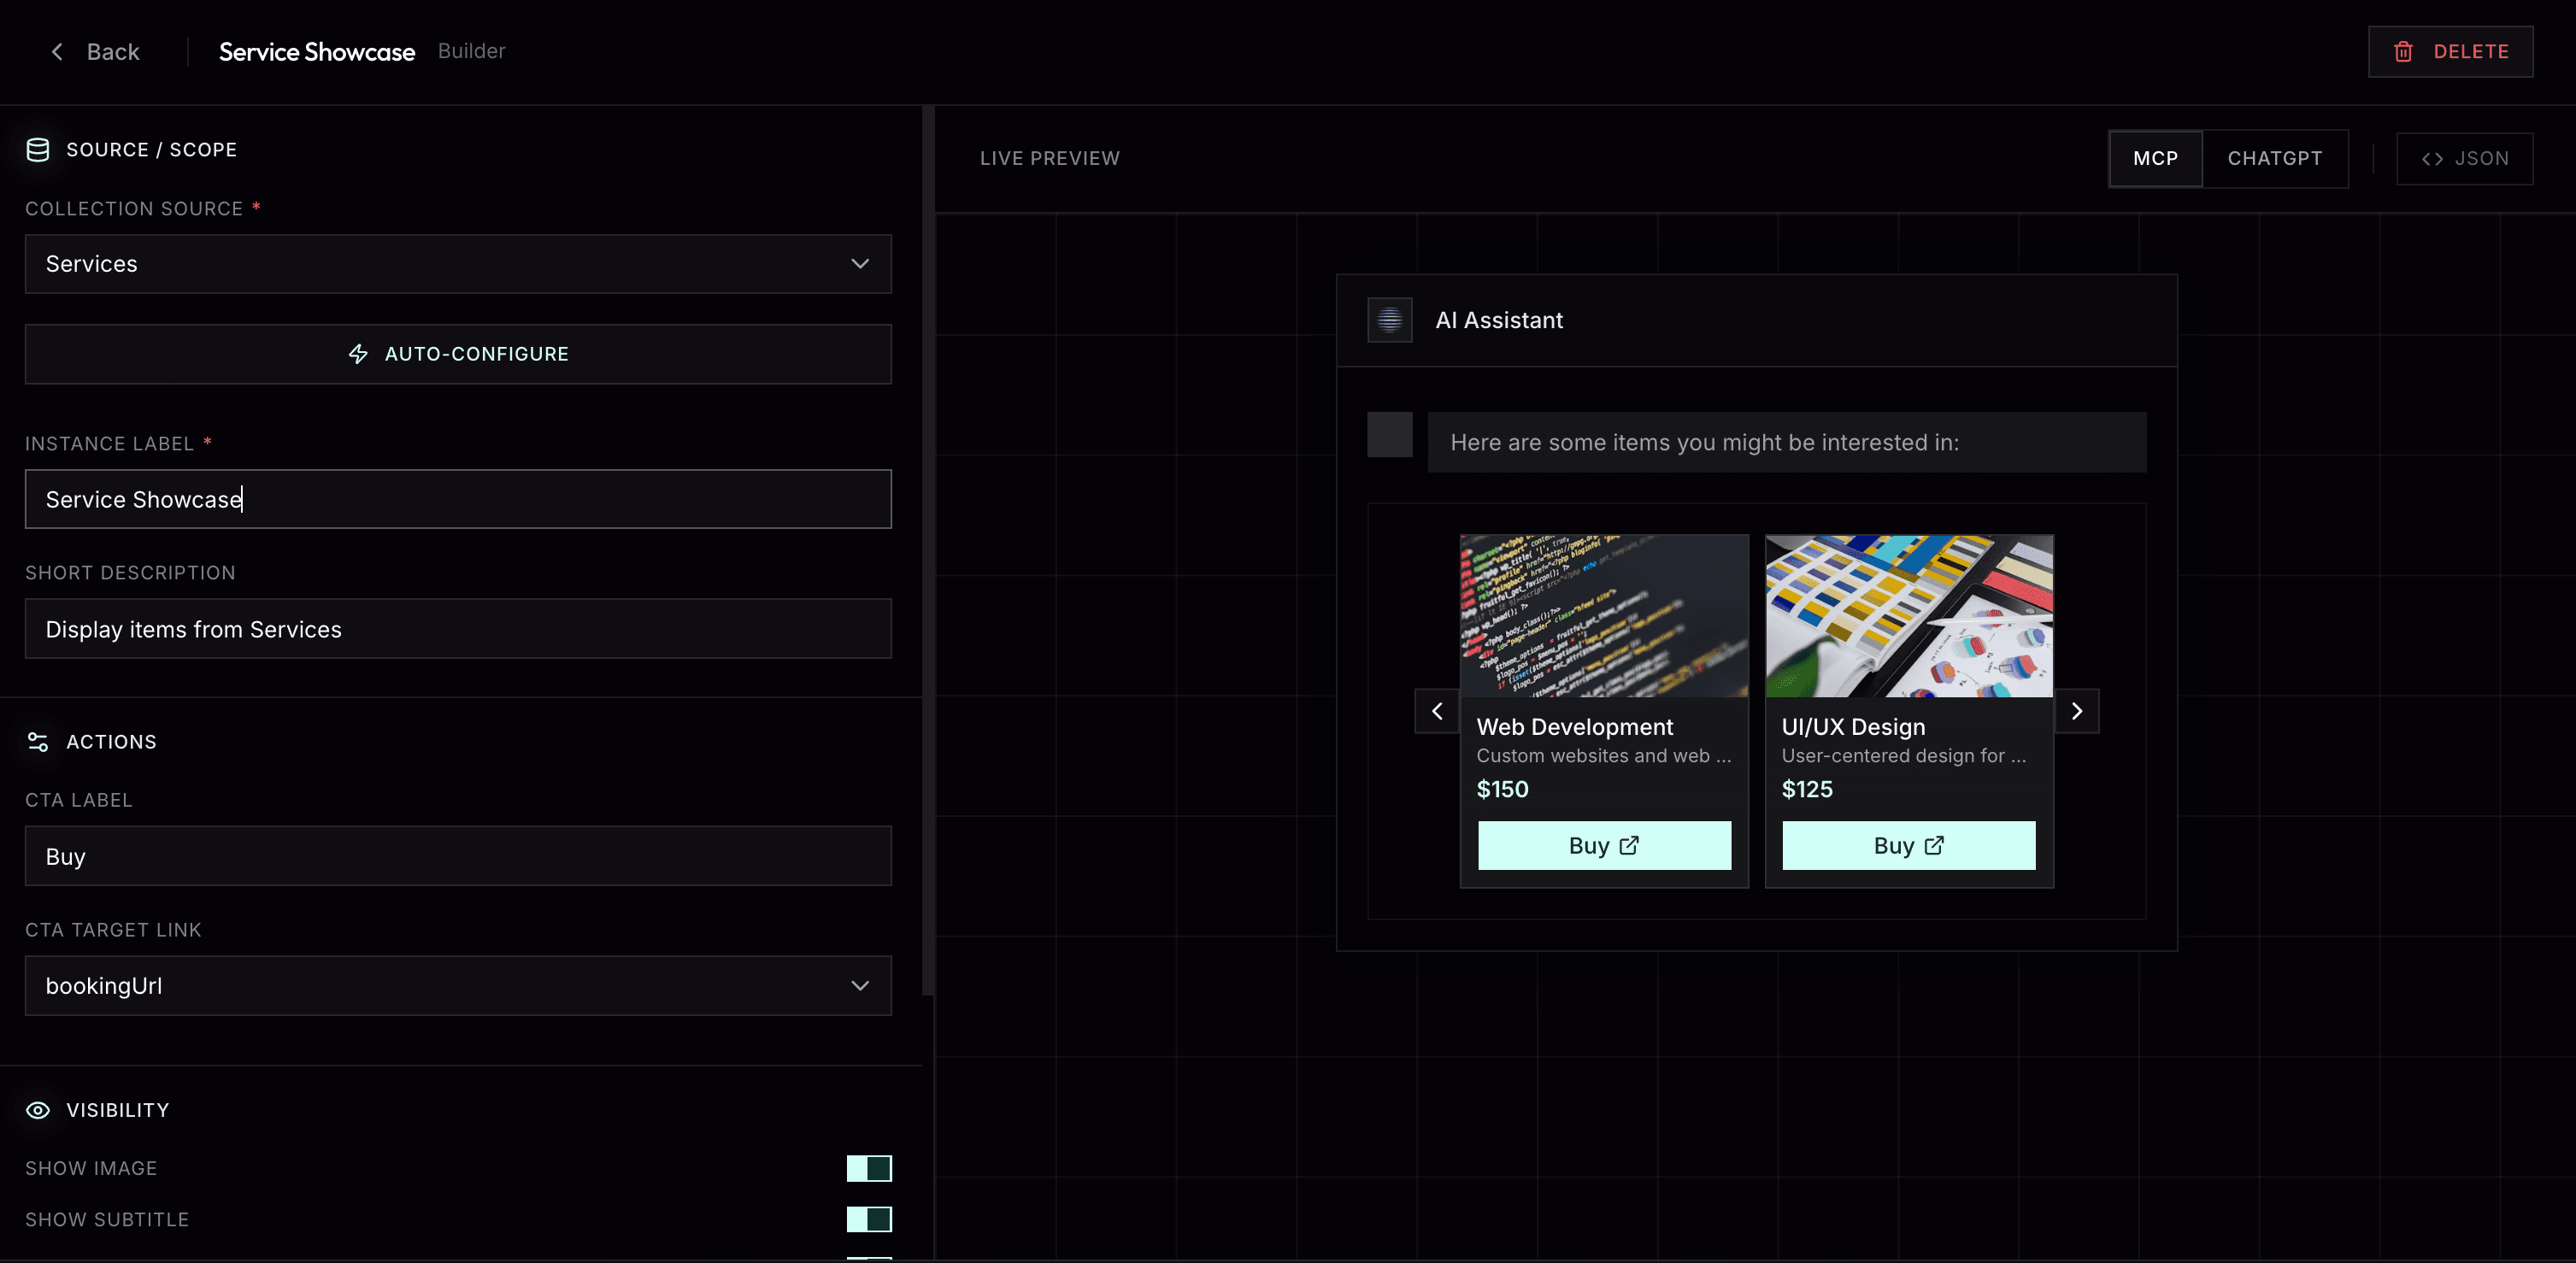The width and height of the screenshot is (2576, 1263).
Task: Open the JSON view button
Action: (x=2464, y=158)
